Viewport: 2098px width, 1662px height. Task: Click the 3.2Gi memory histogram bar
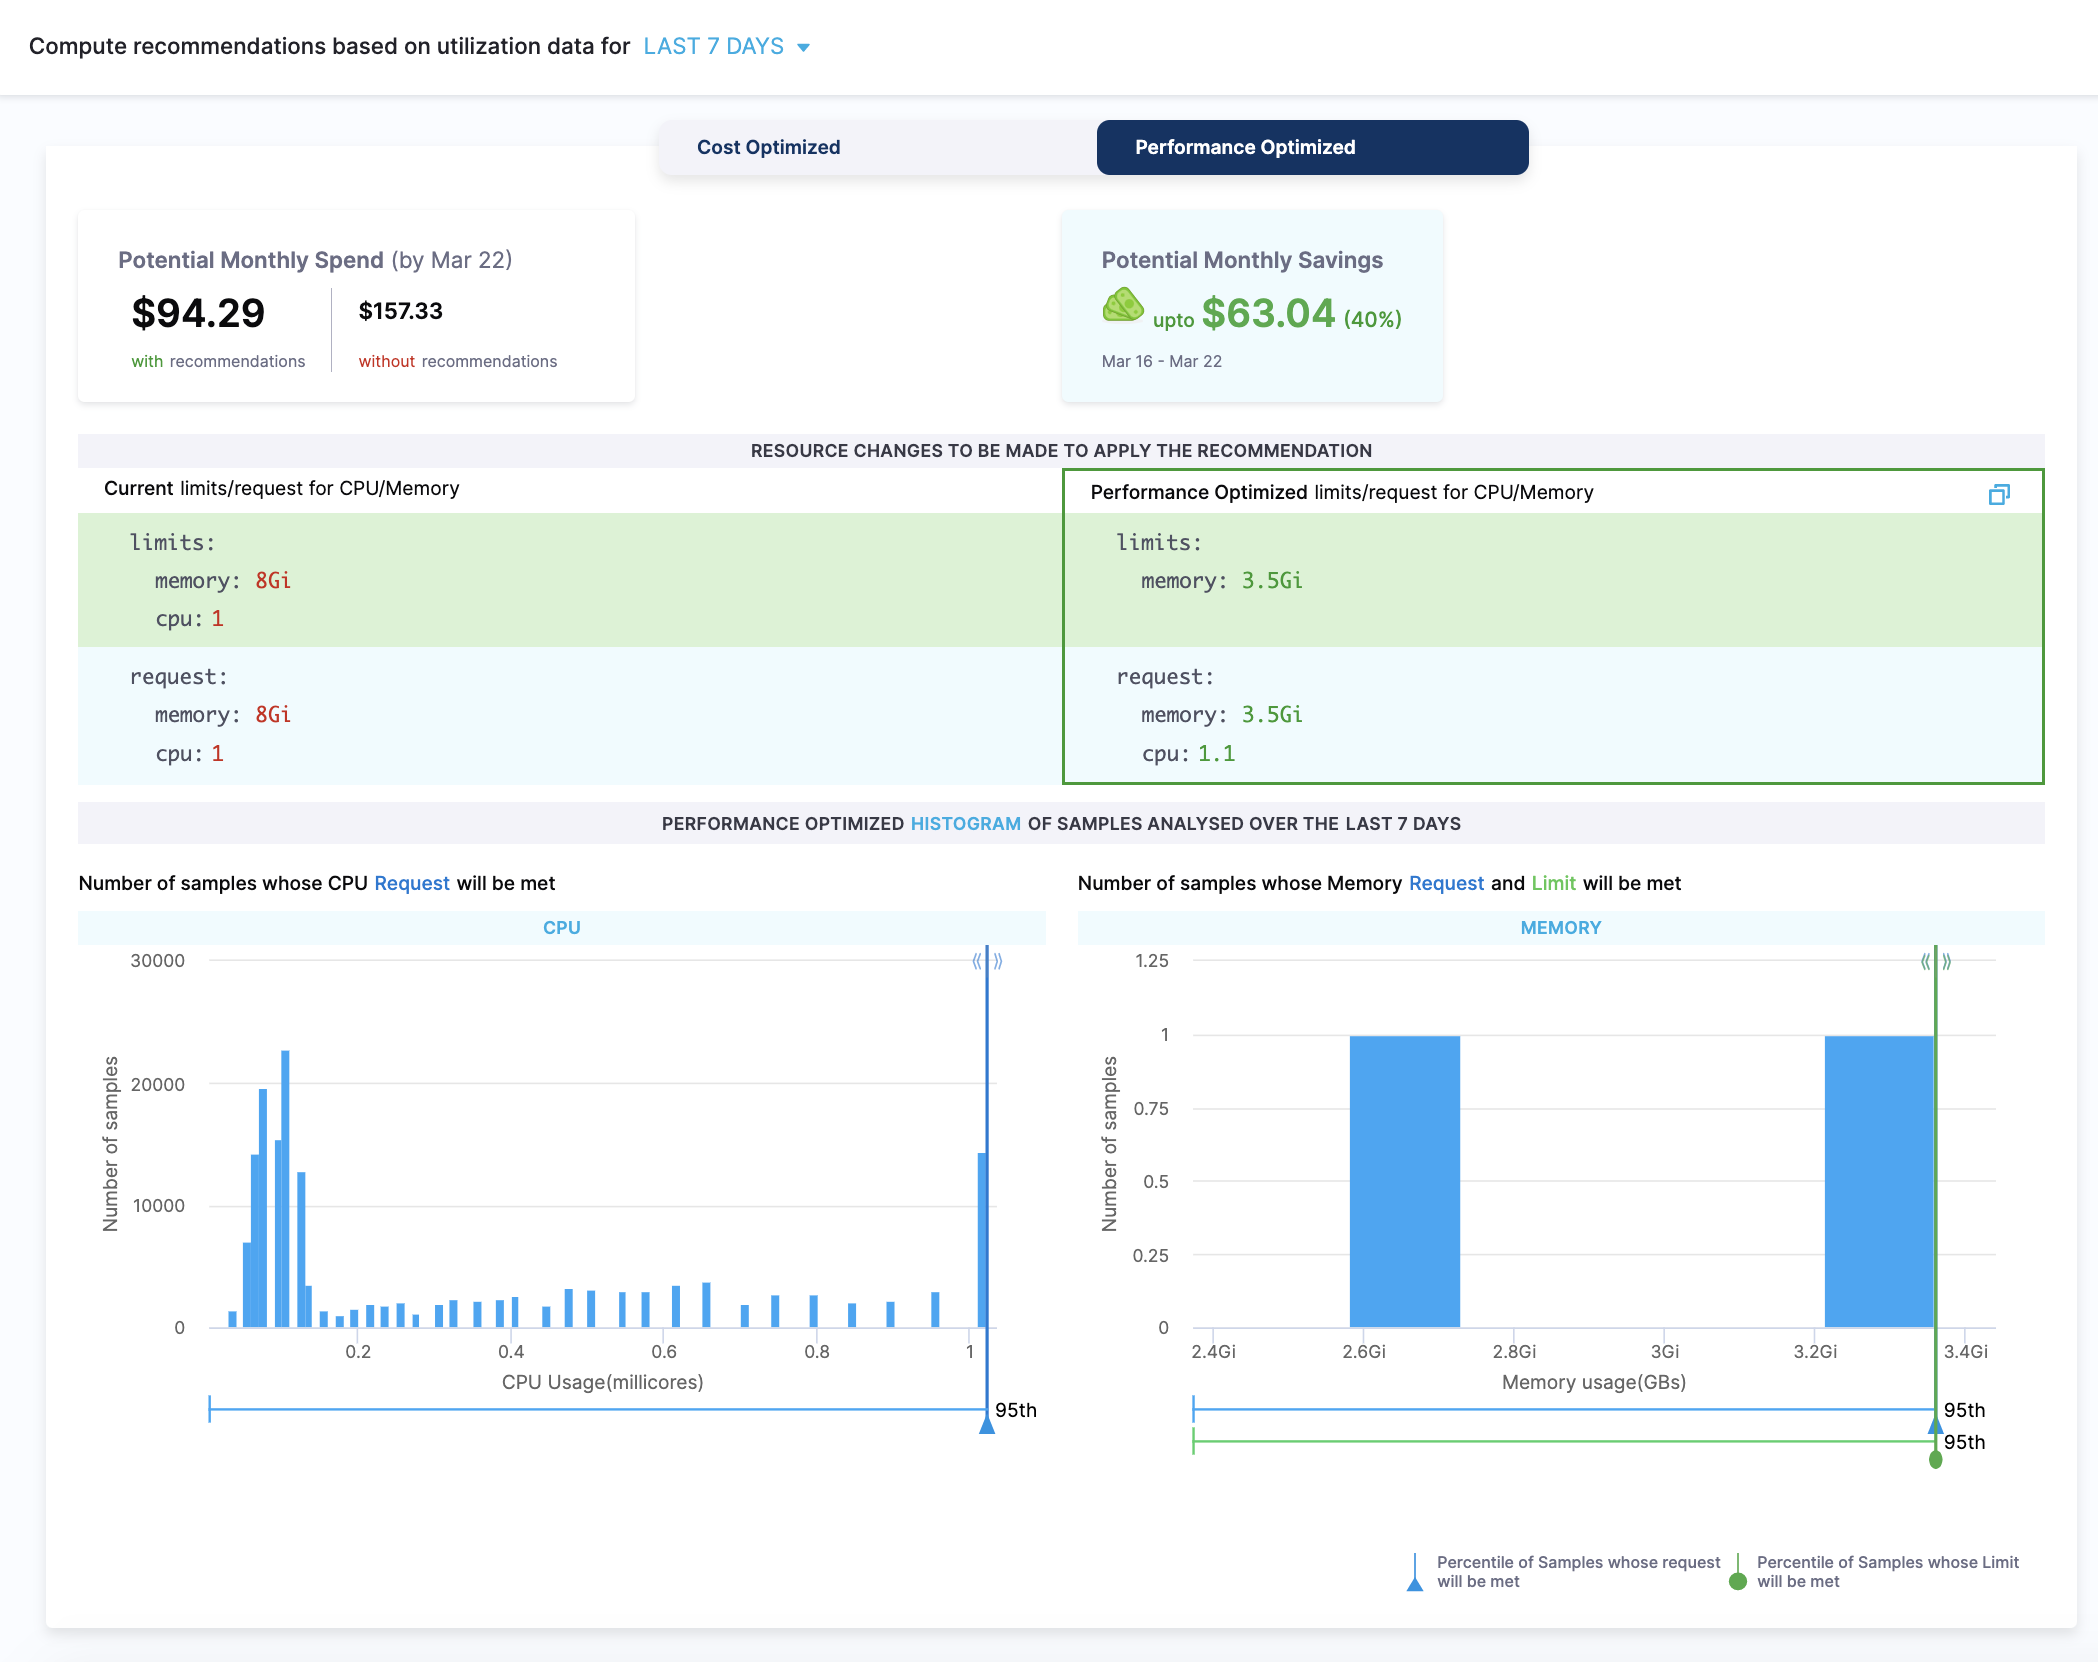point(1878,1180)
